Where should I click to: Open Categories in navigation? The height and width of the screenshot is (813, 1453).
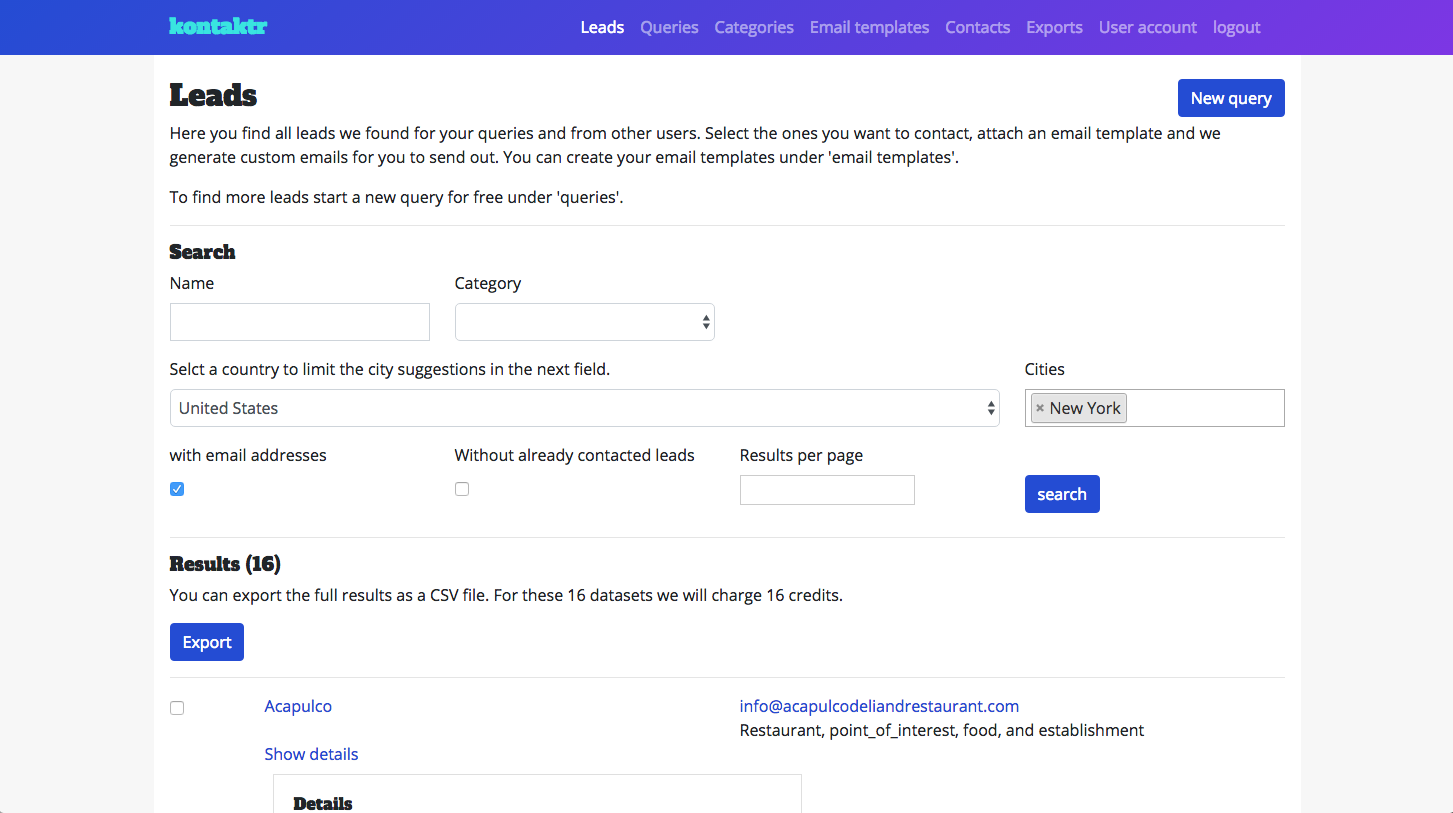pyautogui.click(x=754, y=27)
